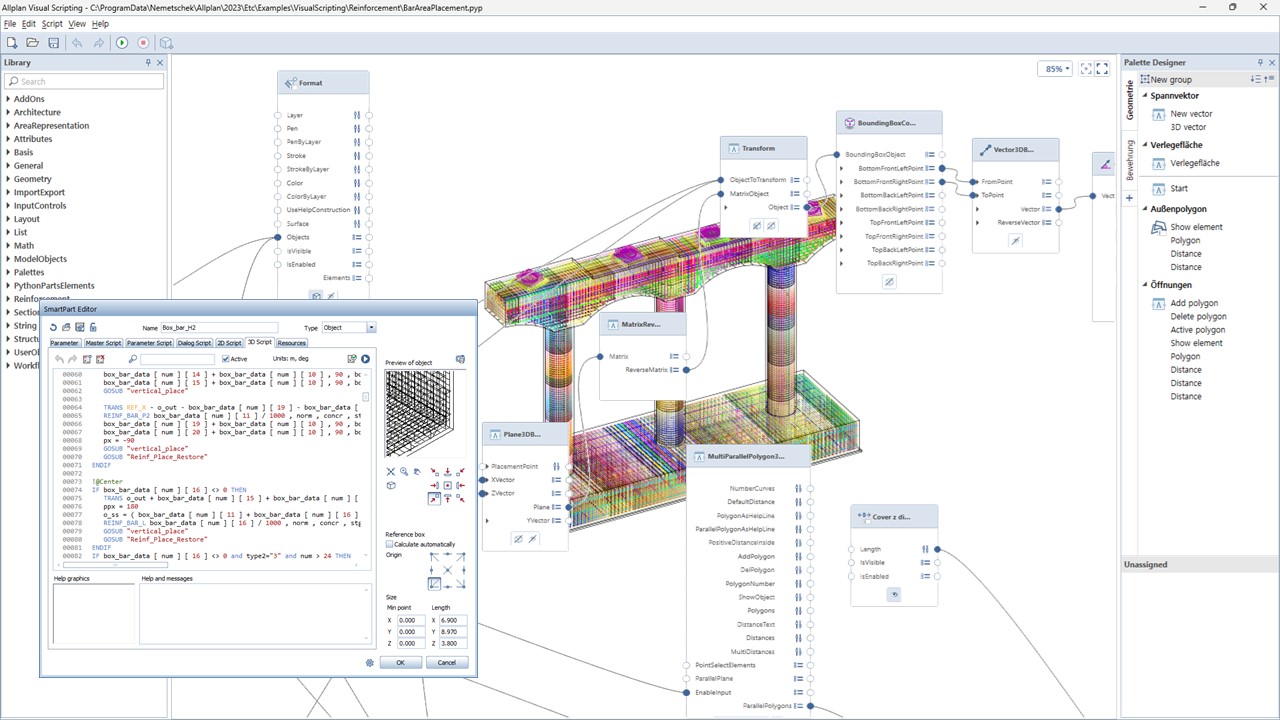Click the search magnifier in the script toolbar
Viewport: 1280px width, 720px height.
(x=133, y=359)
